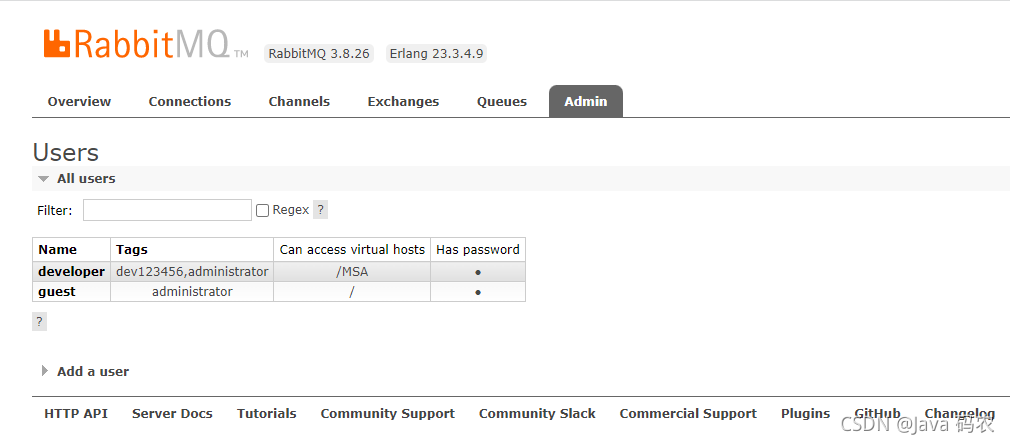Sort users by the Name column header

[57, 249]
